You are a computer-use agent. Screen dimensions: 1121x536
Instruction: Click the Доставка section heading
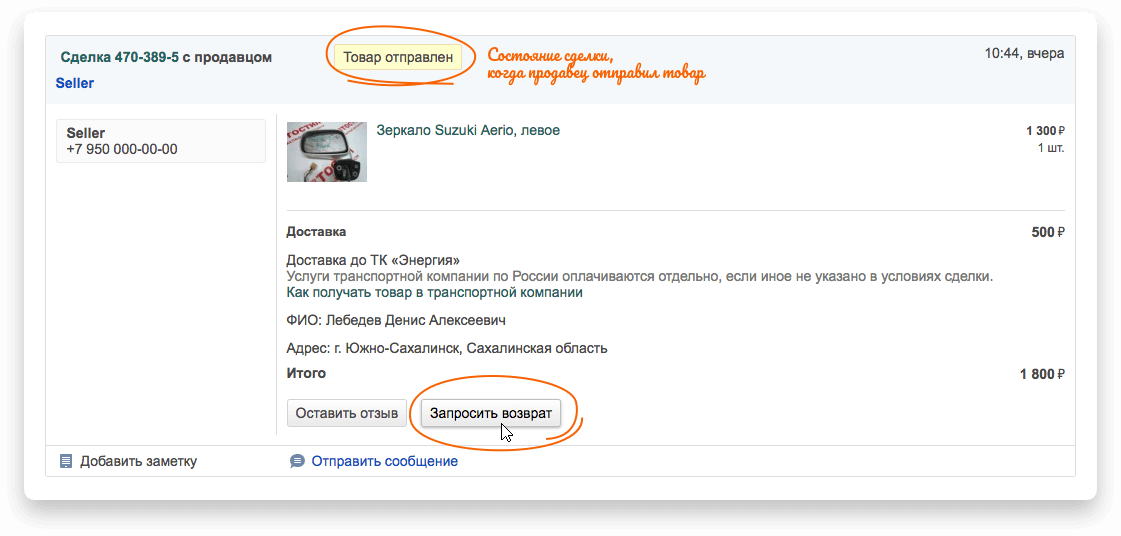[x=316, y=232]
